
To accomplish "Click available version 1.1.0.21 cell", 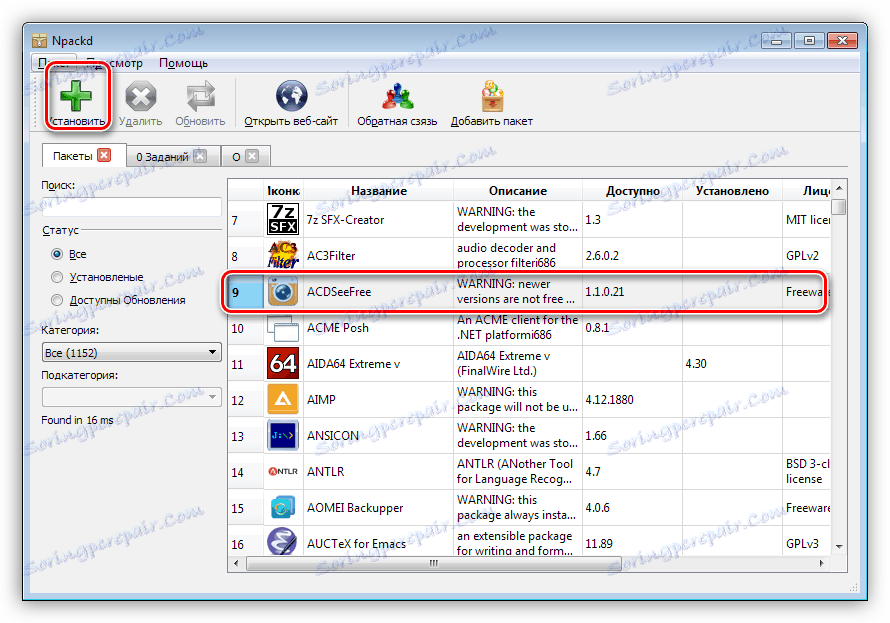I will pyautogui.click(x=632, y=292).
